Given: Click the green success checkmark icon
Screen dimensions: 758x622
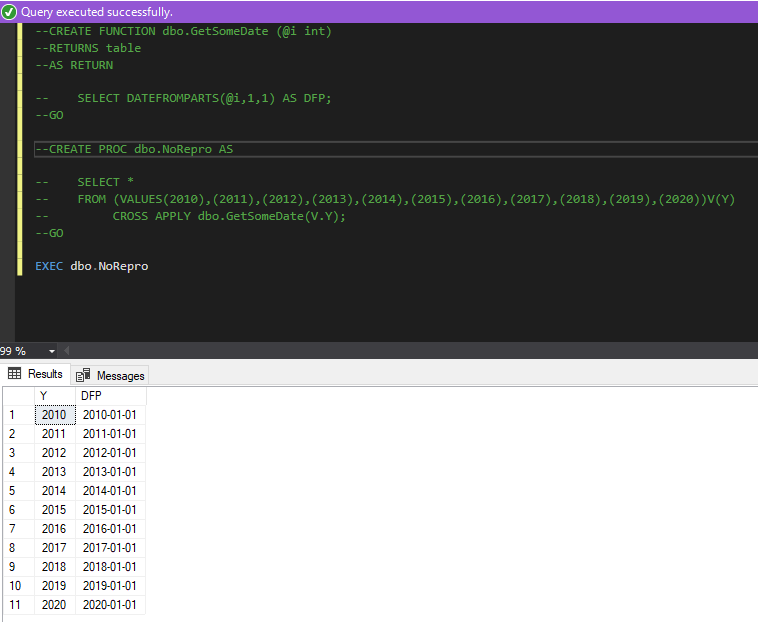Looking at the screenshot, I should click(9, 12).
